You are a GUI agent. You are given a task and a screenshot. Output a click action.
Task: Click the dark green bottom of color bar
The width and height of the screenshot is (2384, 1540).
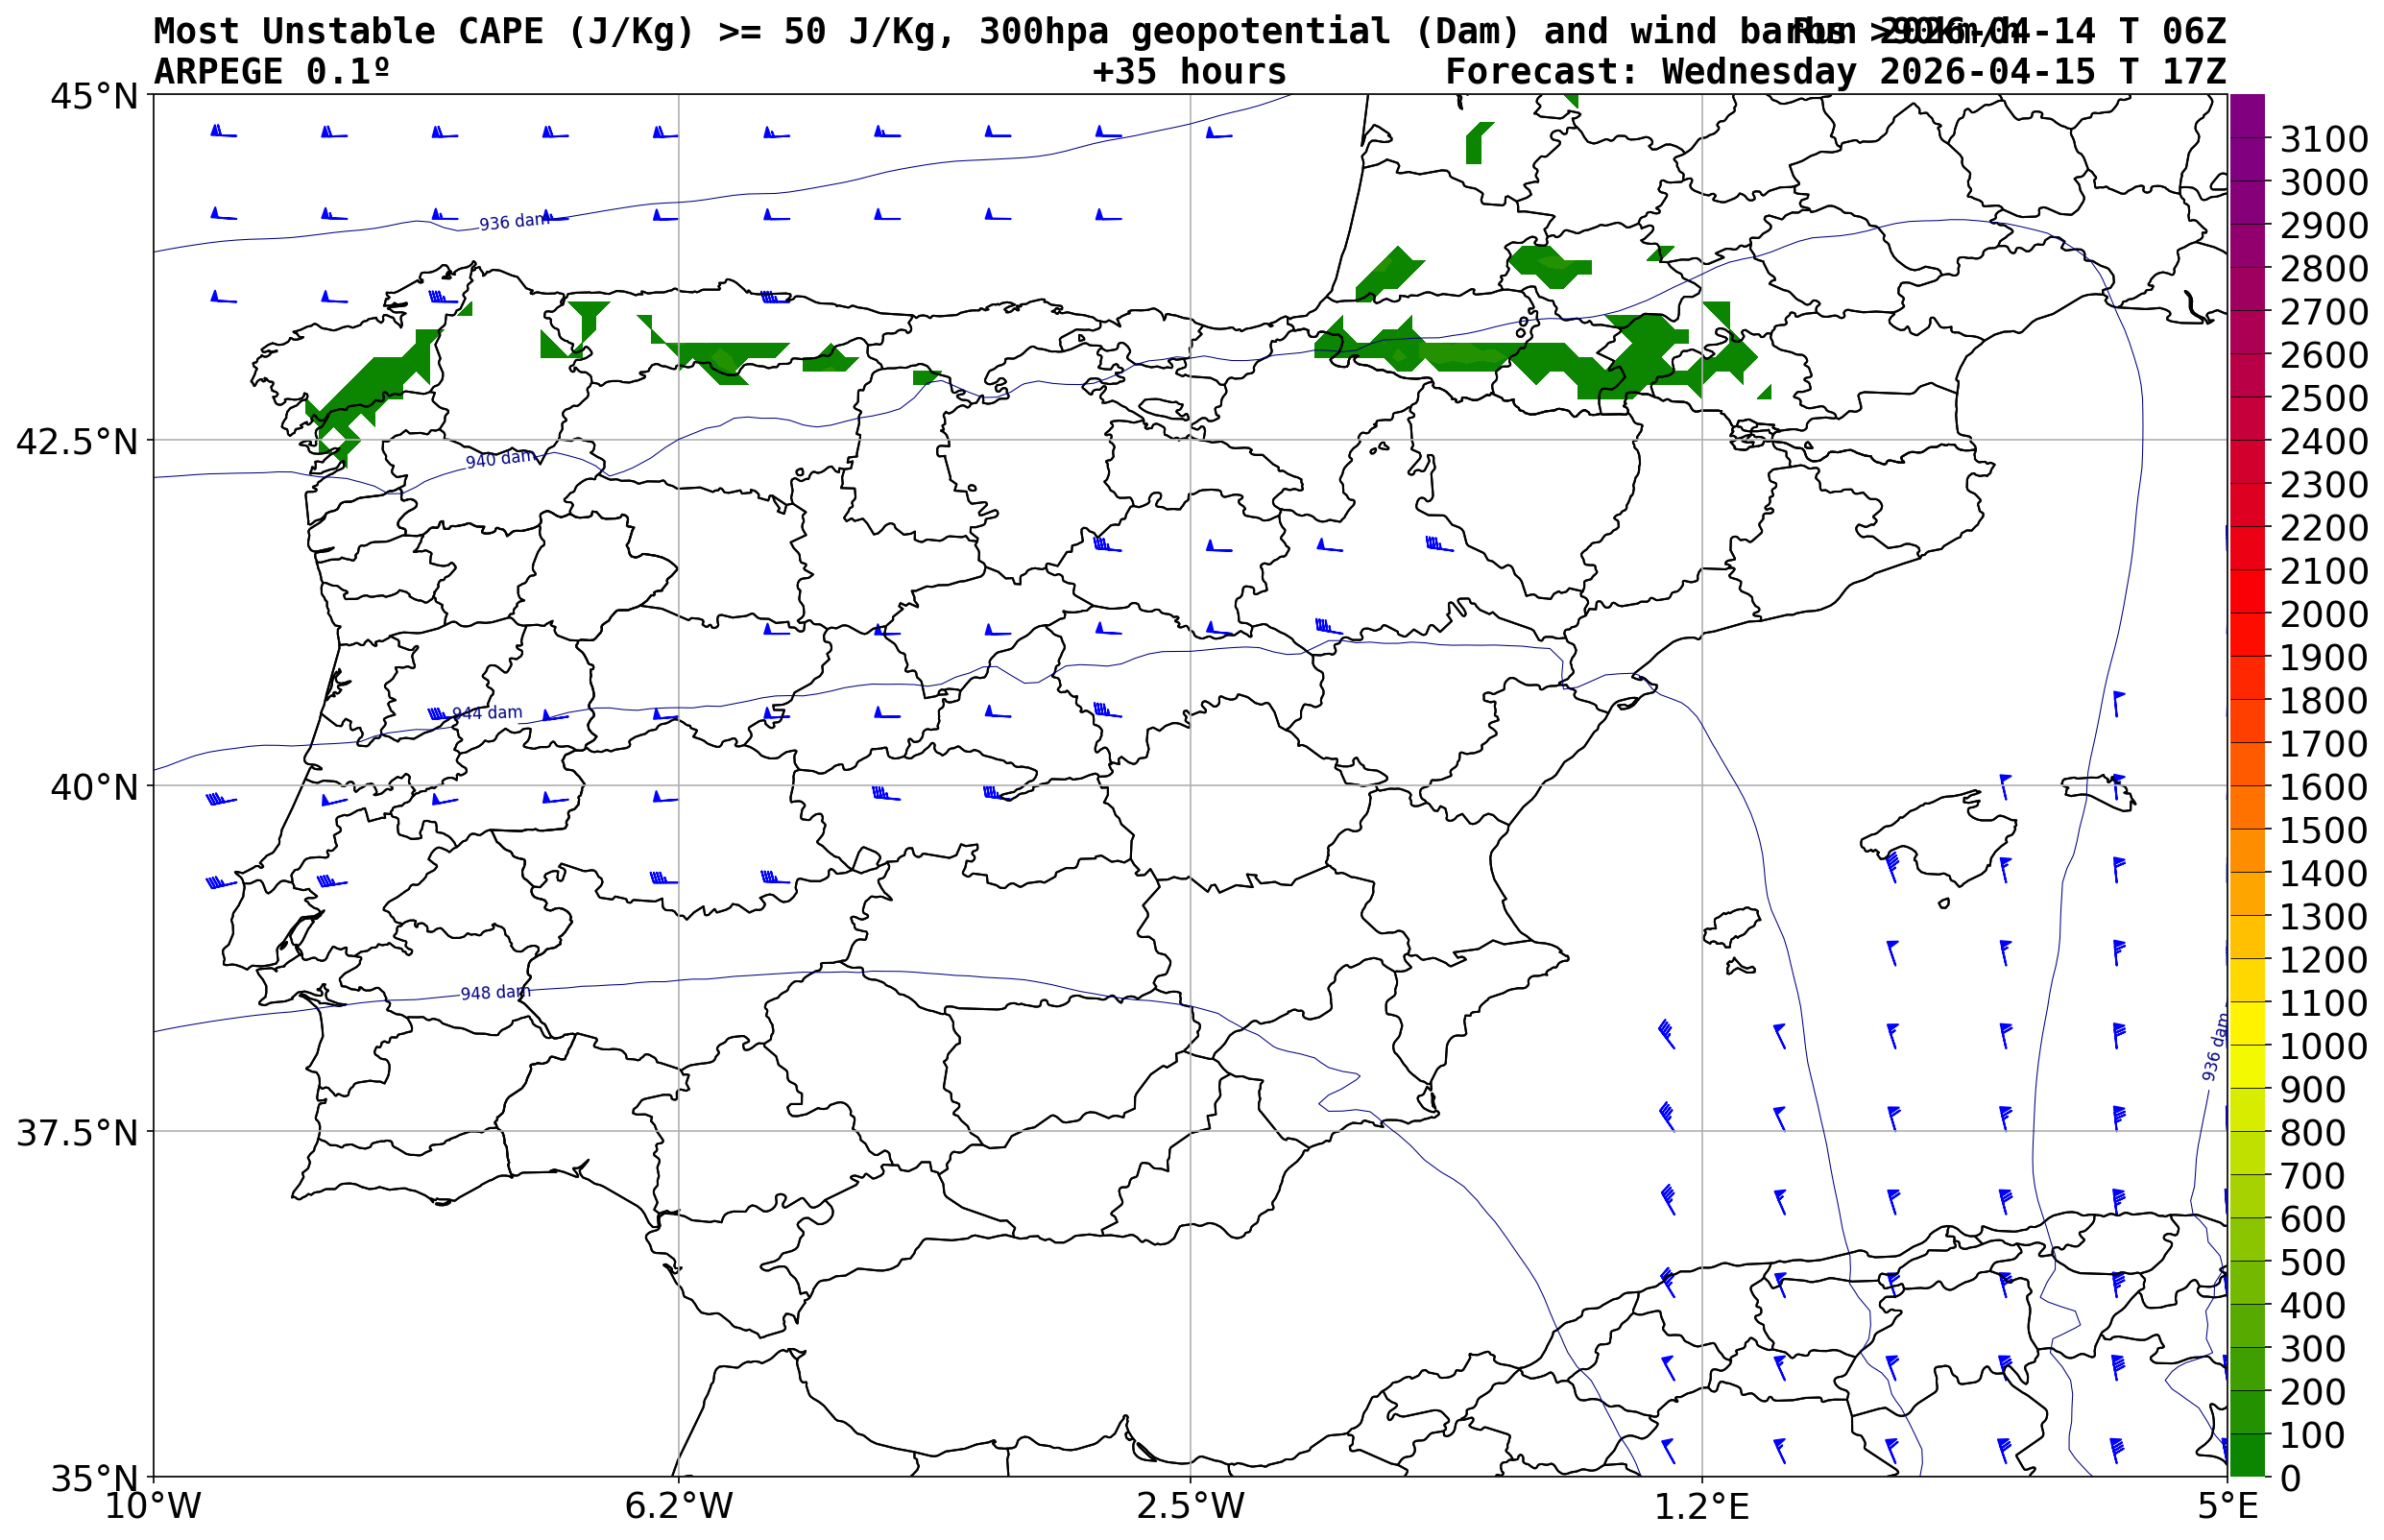[x=2247, y=1456]
